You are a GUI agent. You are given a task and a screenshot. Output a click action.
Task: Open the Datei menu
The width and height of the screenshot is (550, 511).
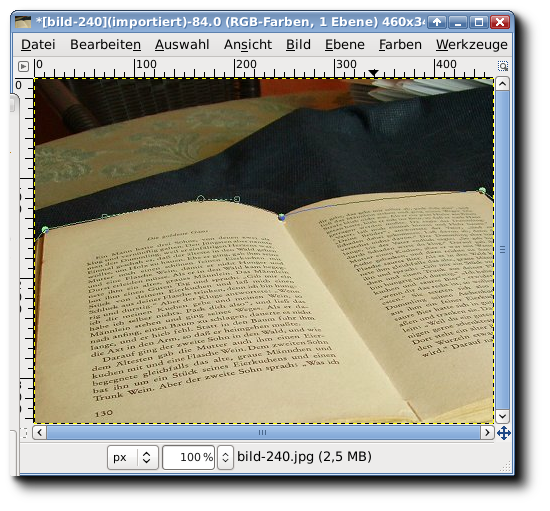point(38,45)
